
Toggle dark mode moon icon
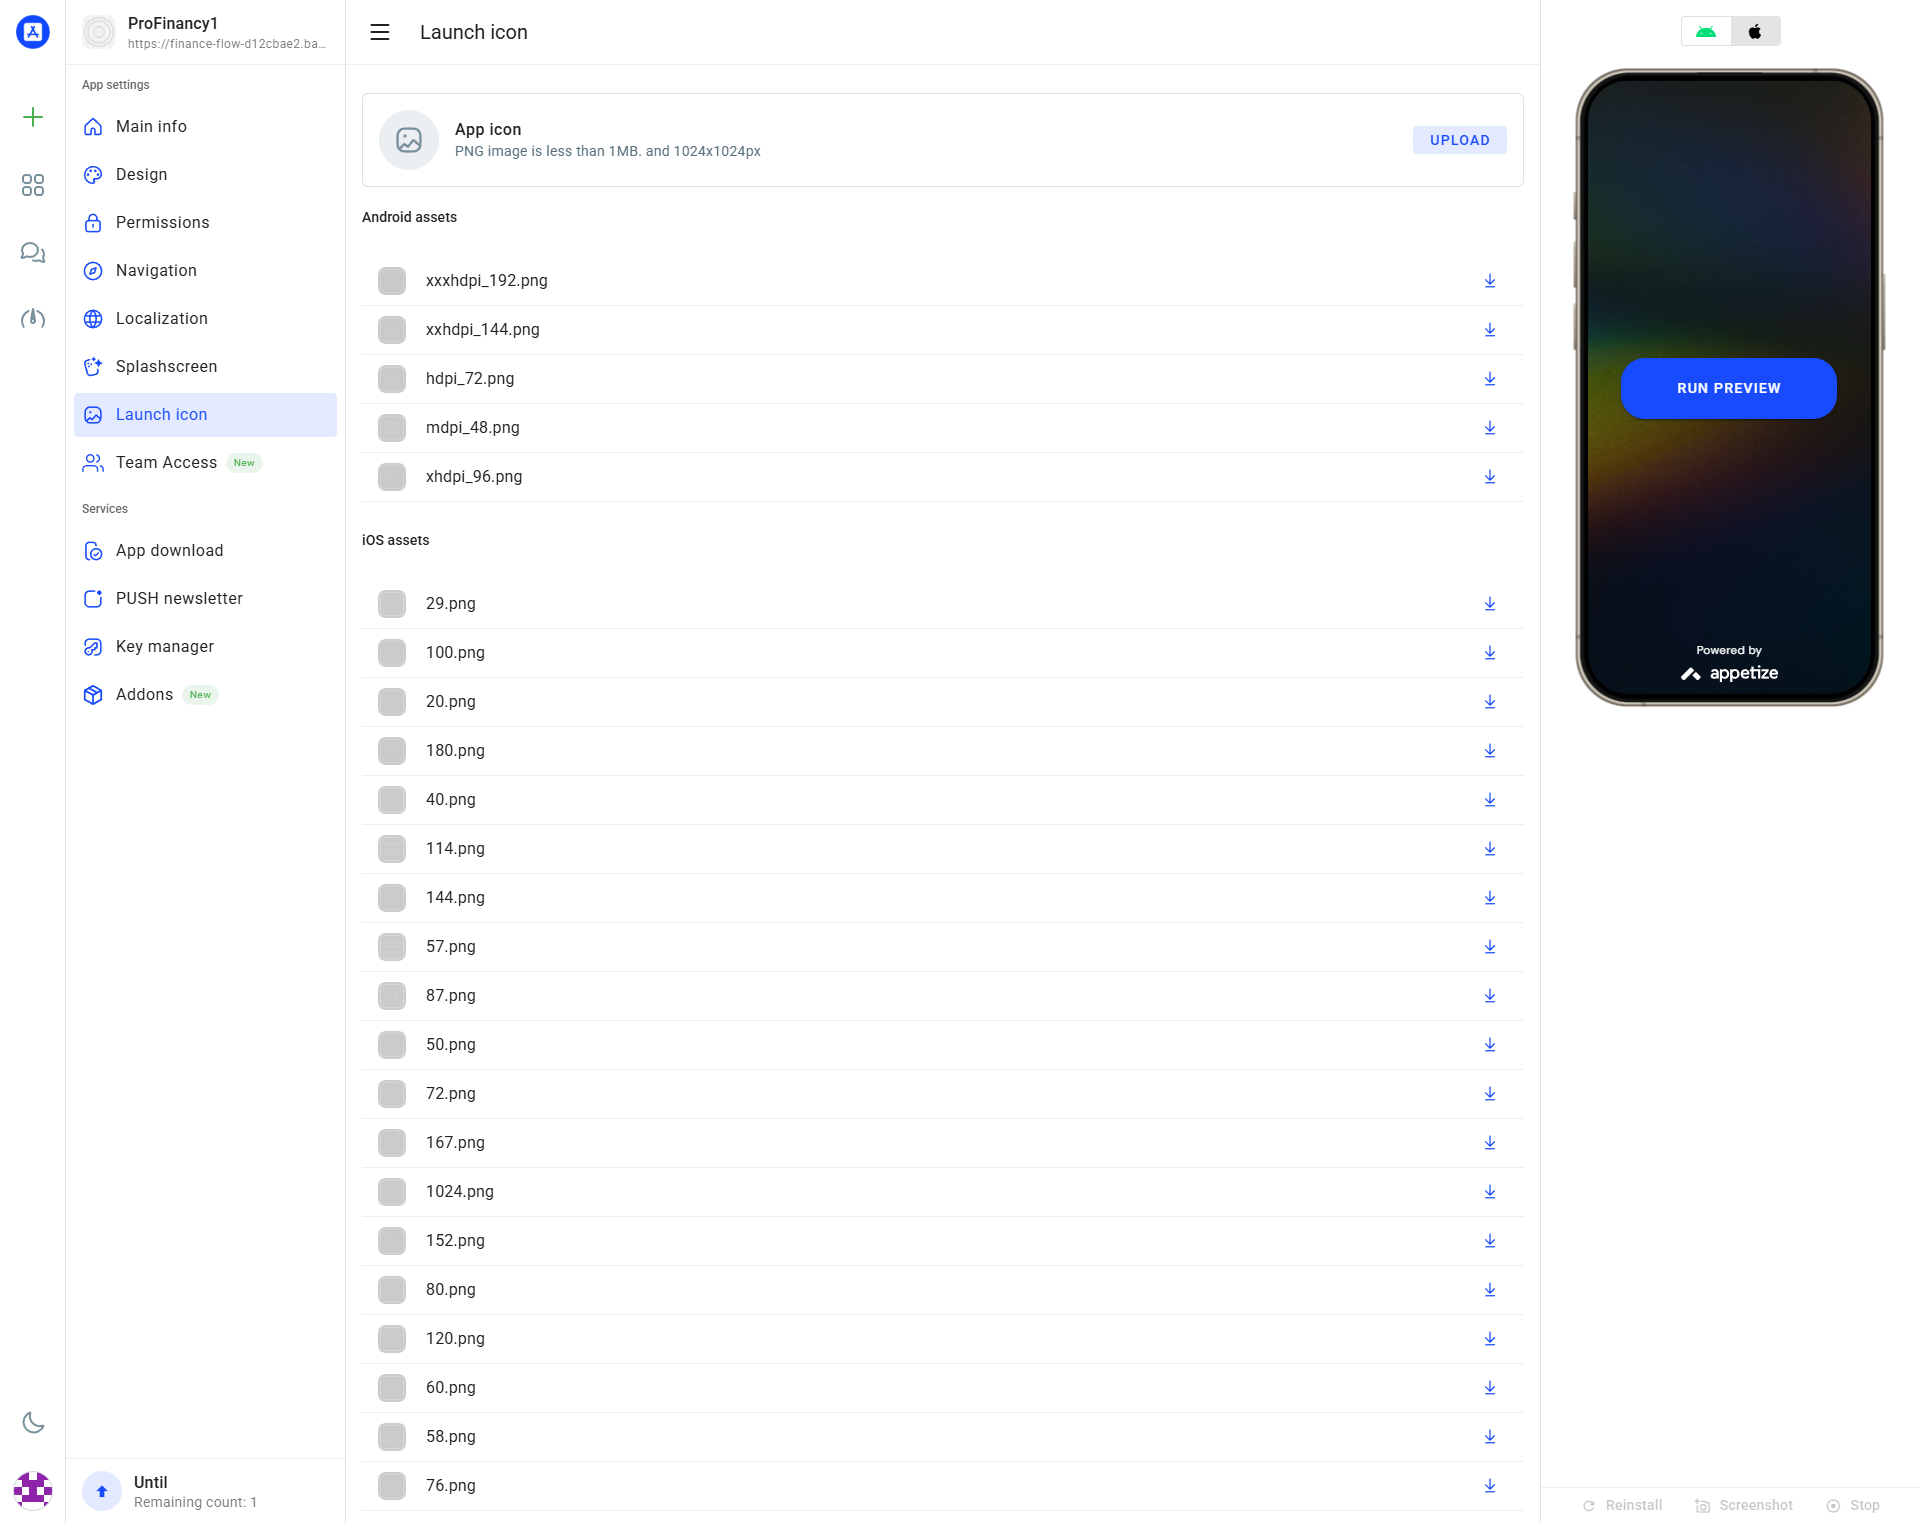(33, 1422)
